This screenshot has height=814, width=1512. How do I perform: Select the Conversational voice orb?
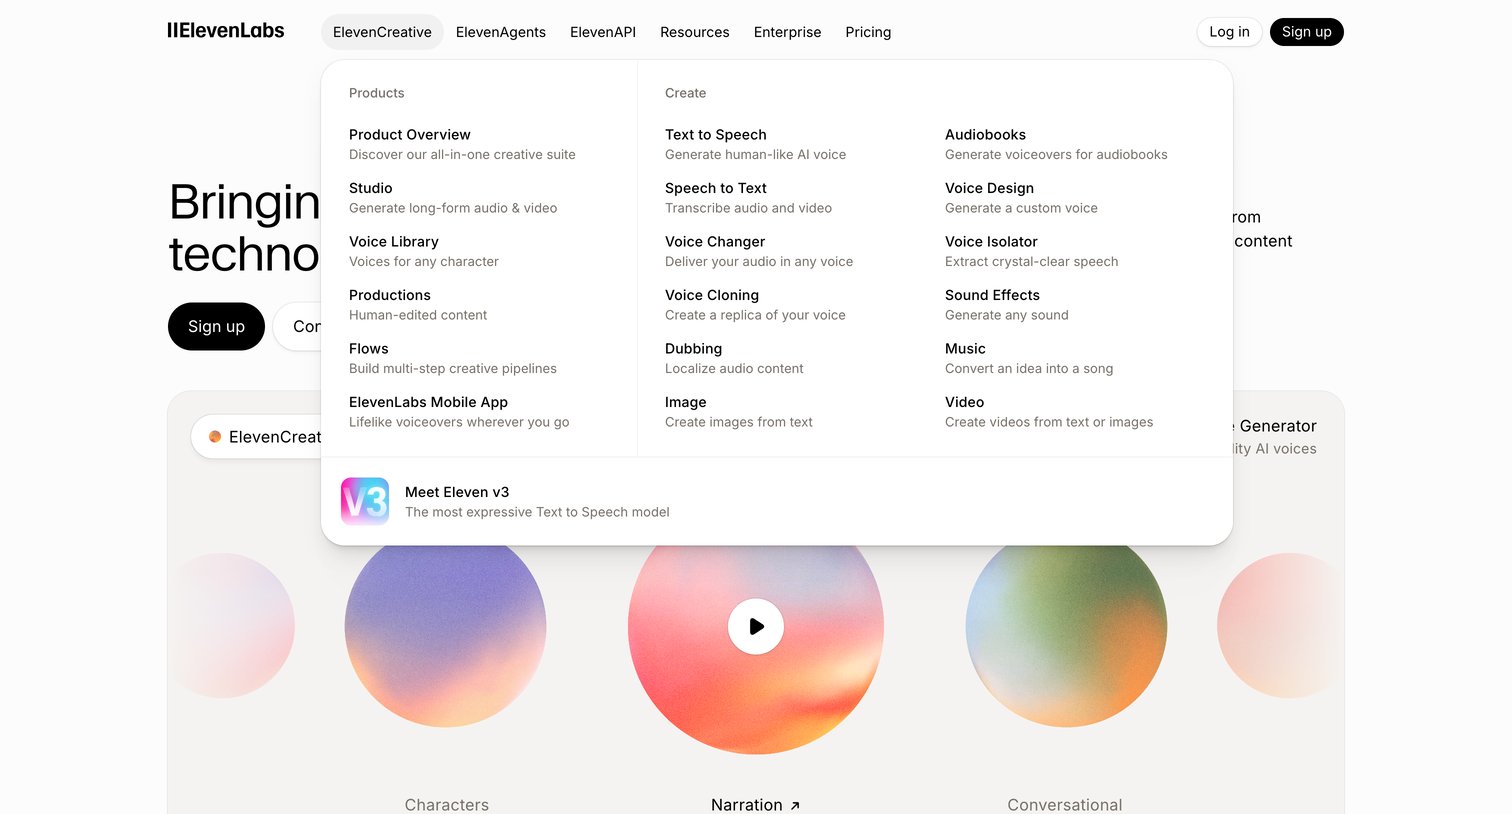[x=1066, y=636]
